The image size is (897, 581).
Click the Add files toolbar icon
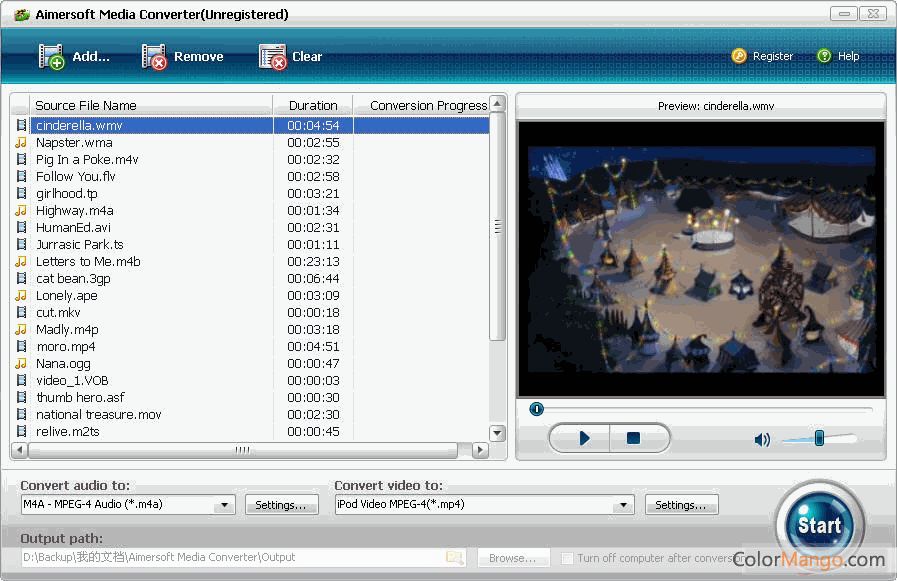pos(51,57)
